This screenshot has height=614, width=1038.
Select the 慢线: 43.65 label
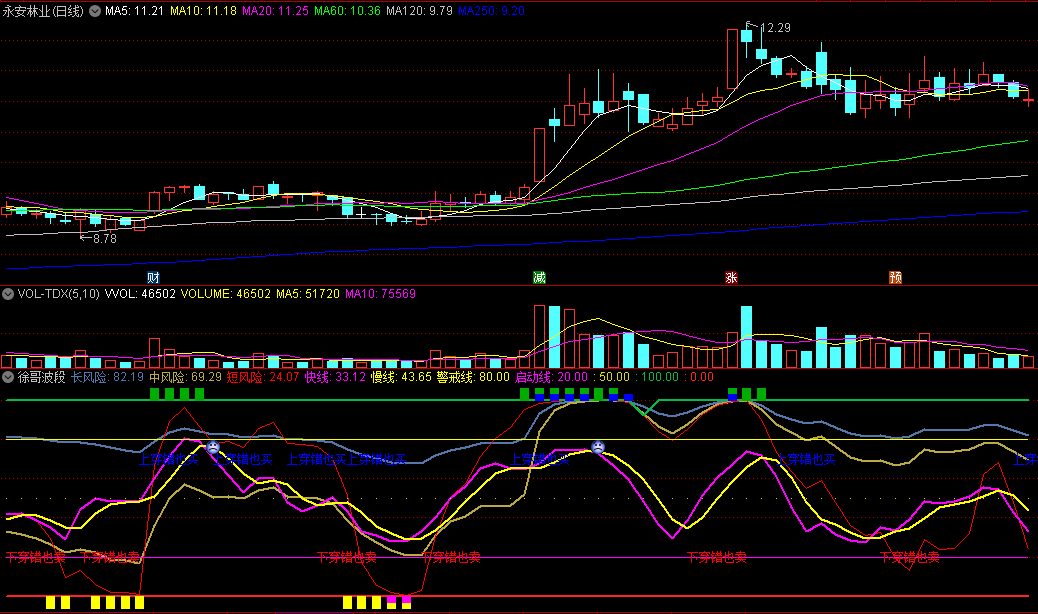[x=401, y=377]
